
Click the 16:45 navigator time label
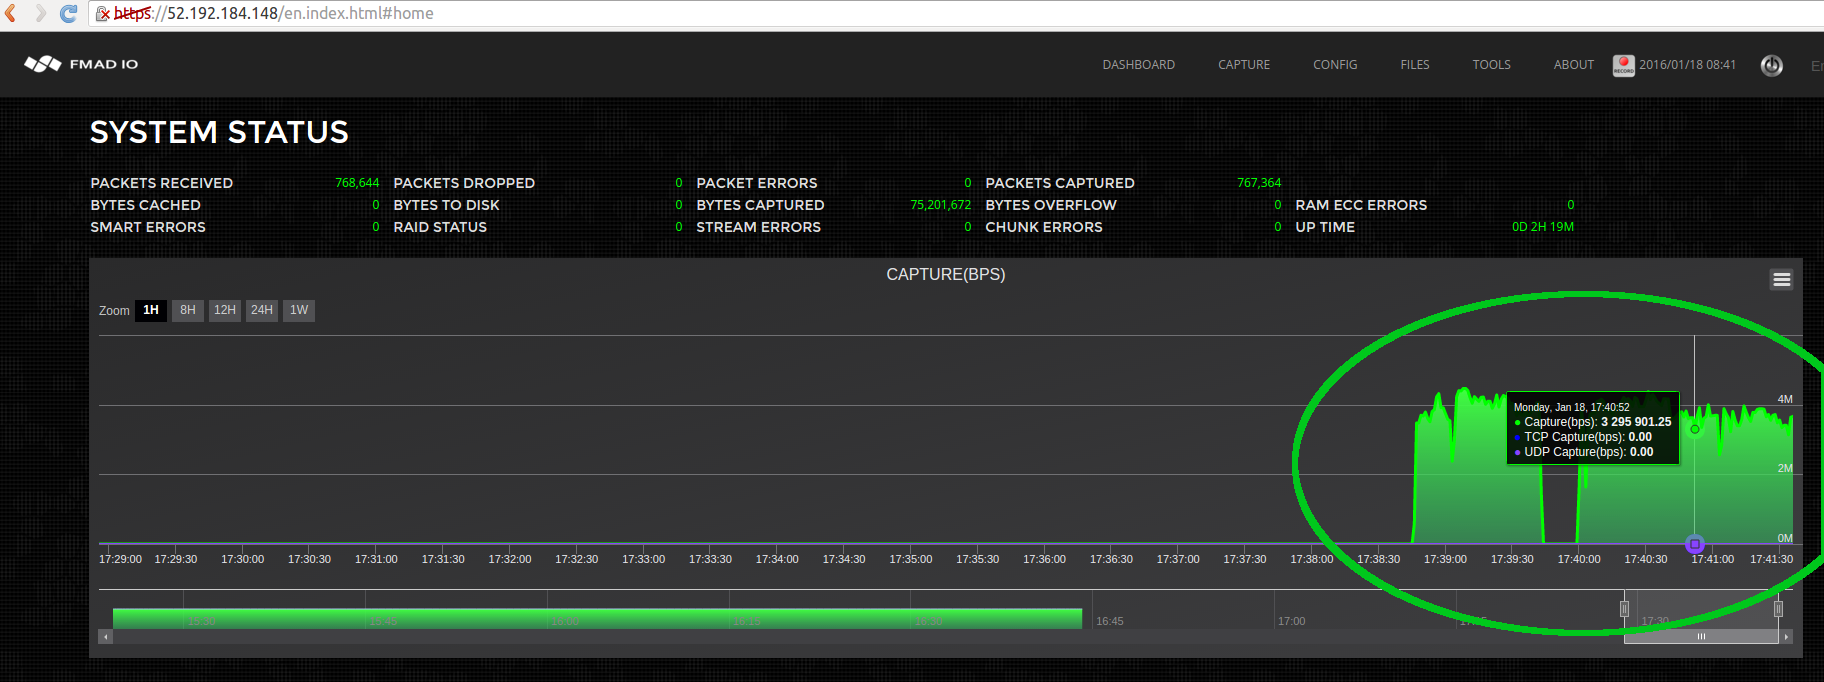pyautogui.click(x=1110, y=621)
